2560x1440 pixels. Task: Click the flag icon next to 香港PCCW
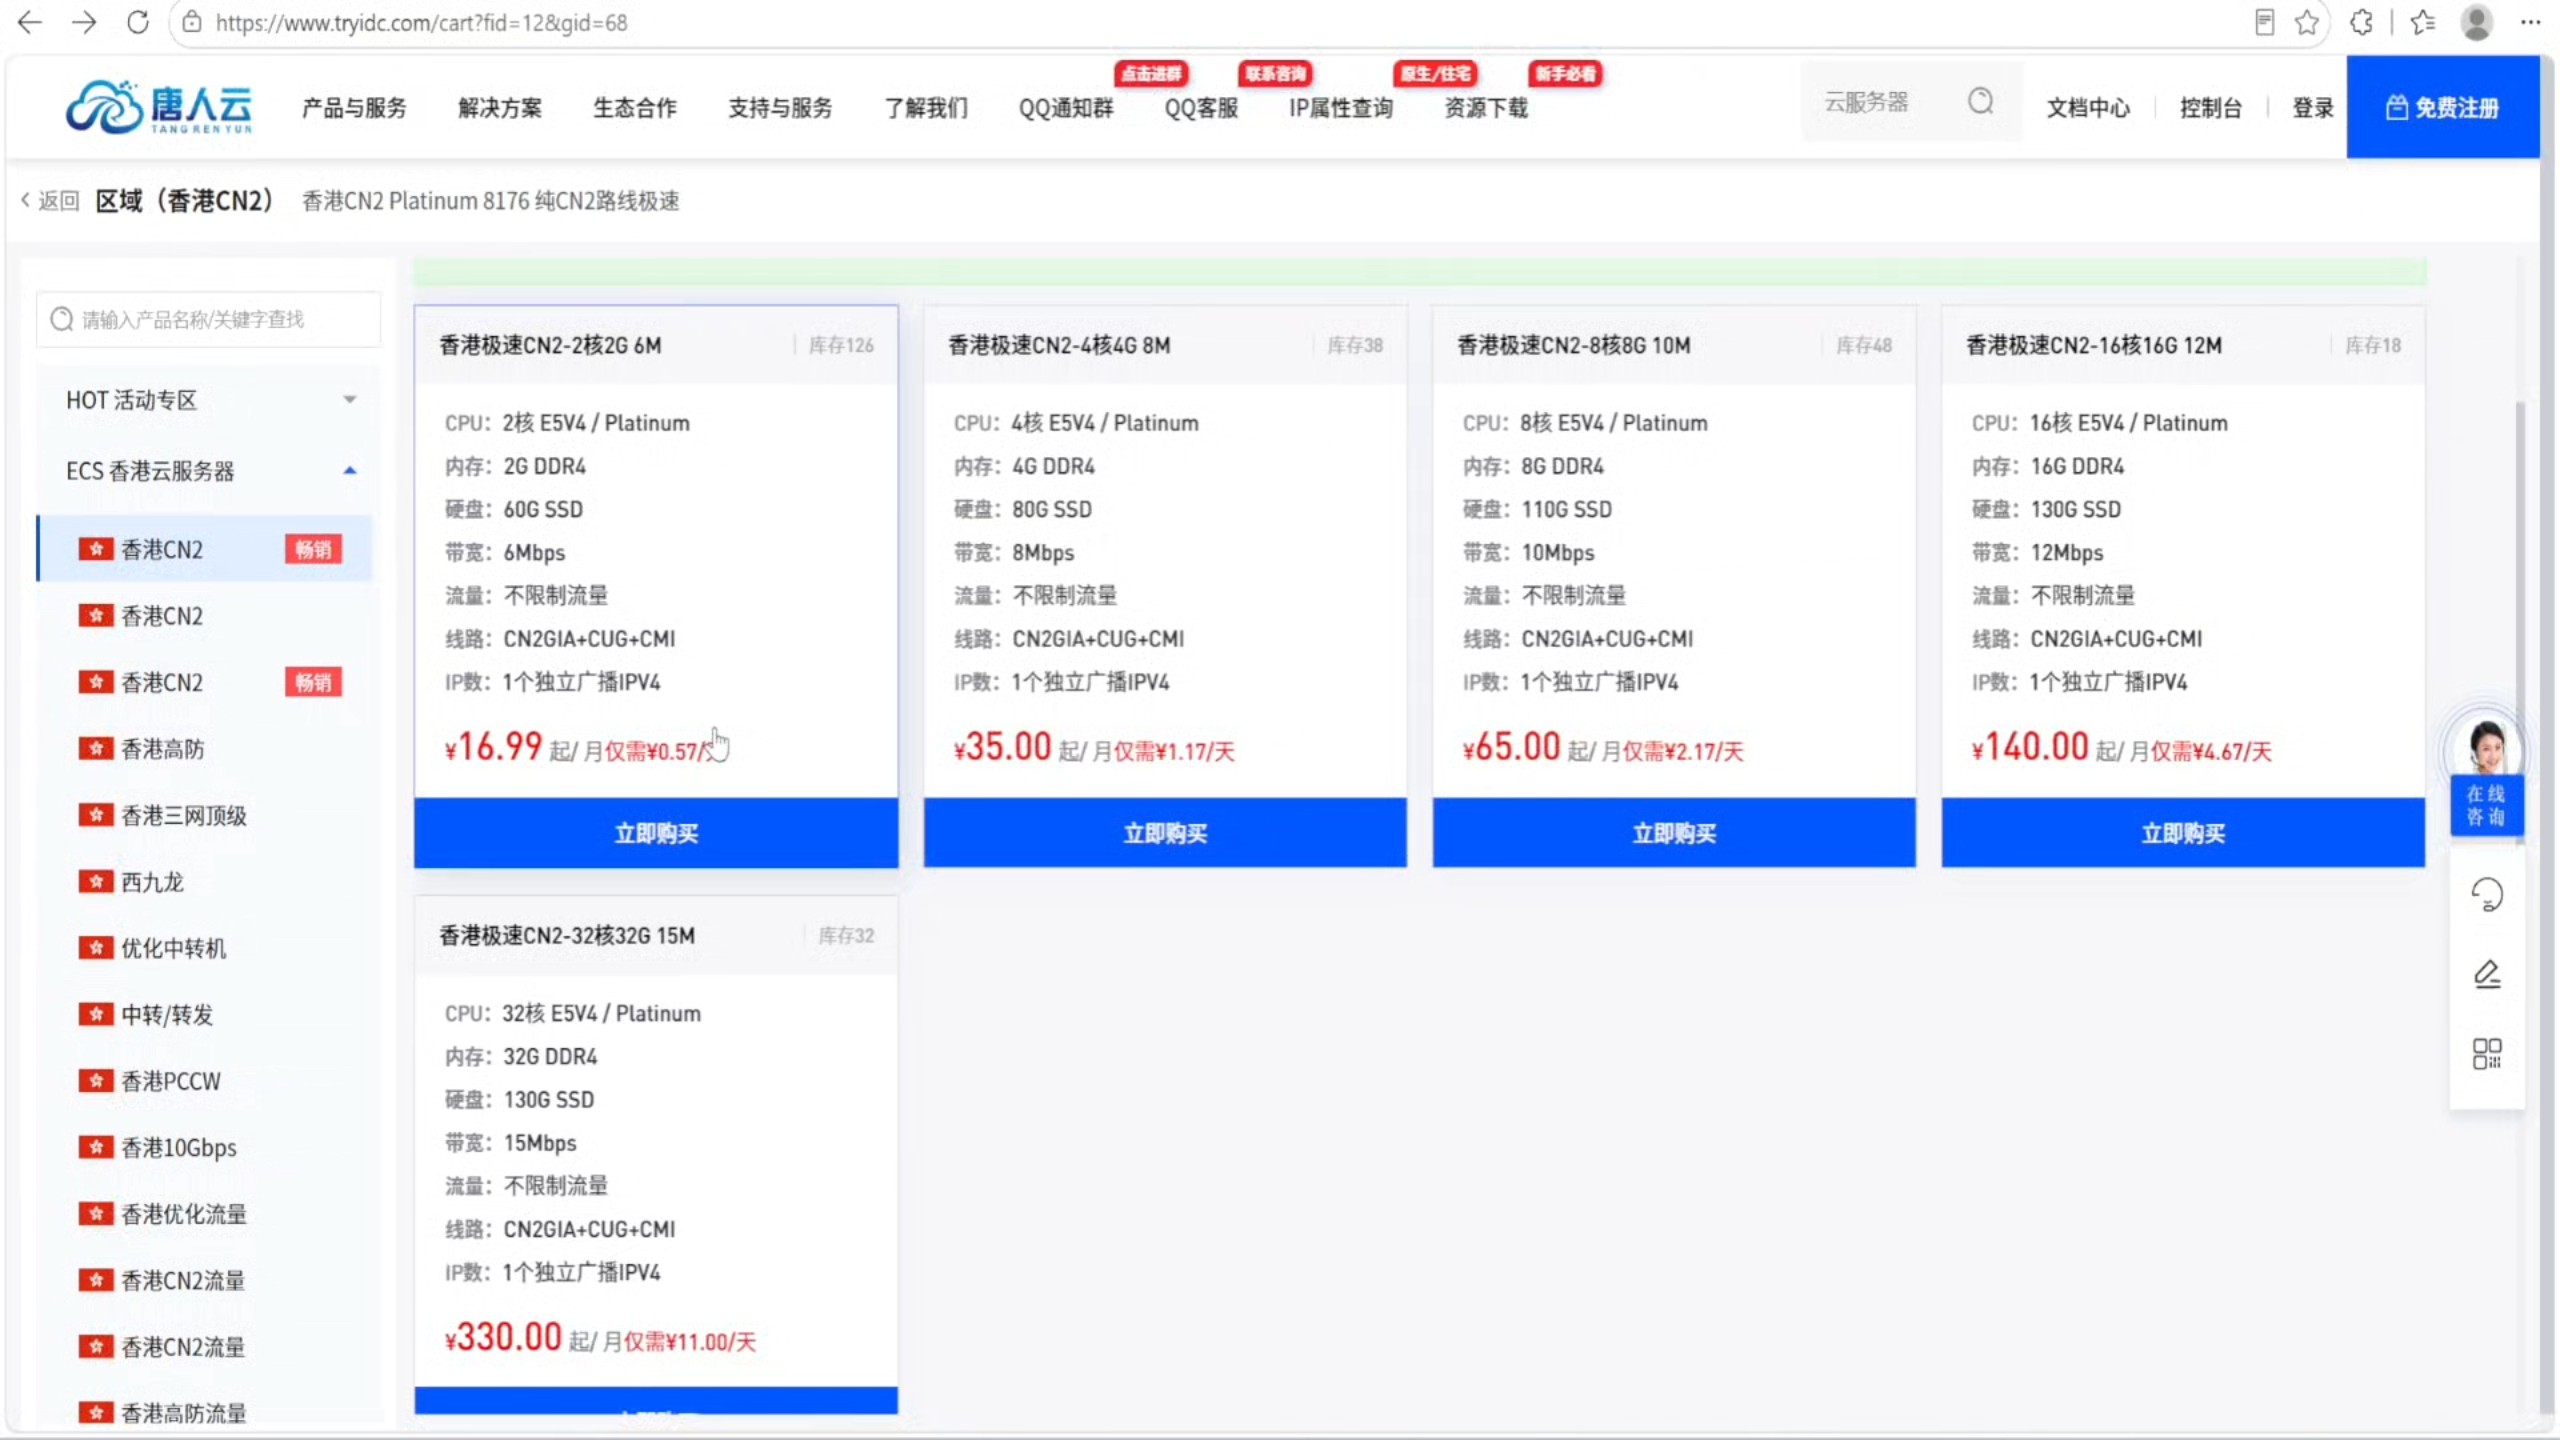click(95, 1080)
